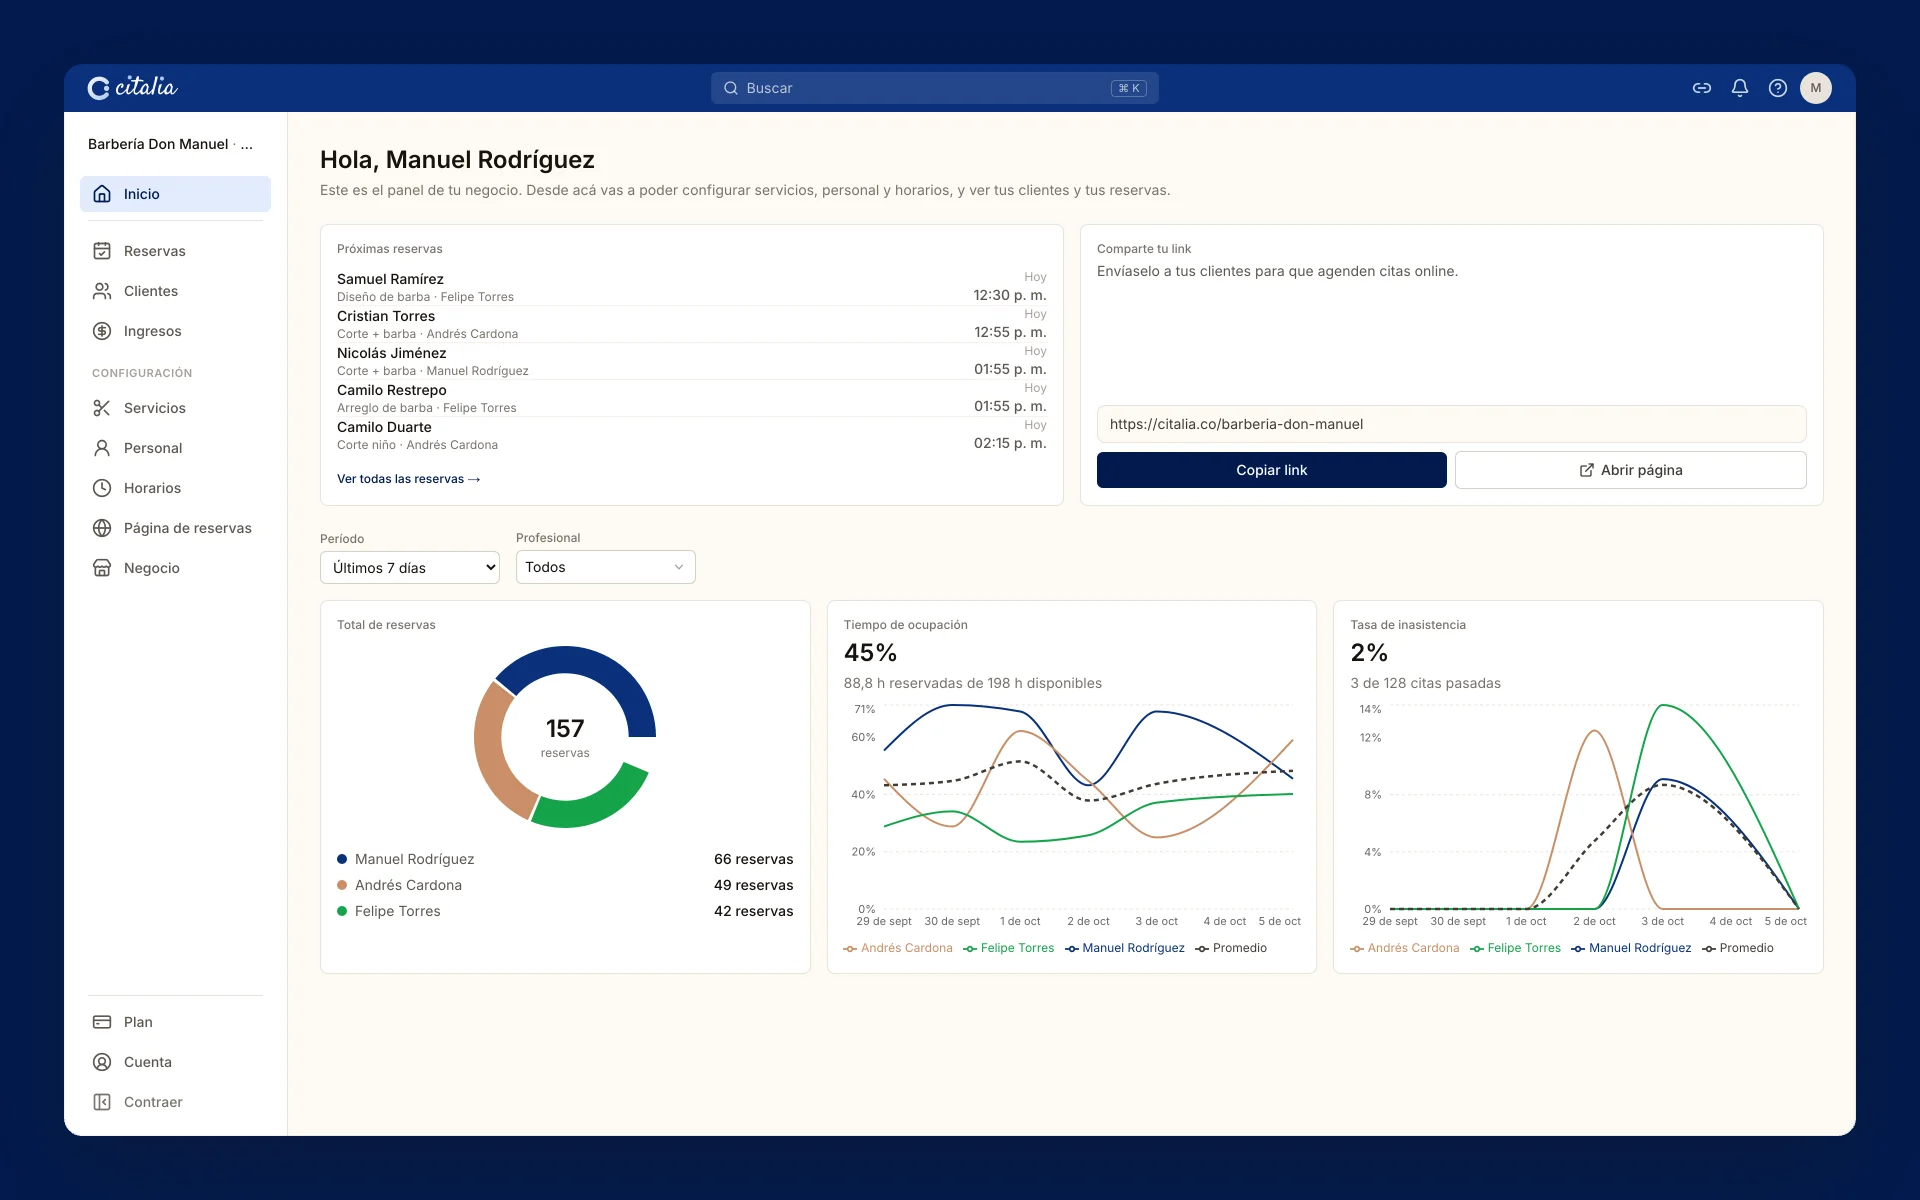Open the Período dropdown Últimos 7 días
Screen dimensions: 1920x1200
[410, 568]
